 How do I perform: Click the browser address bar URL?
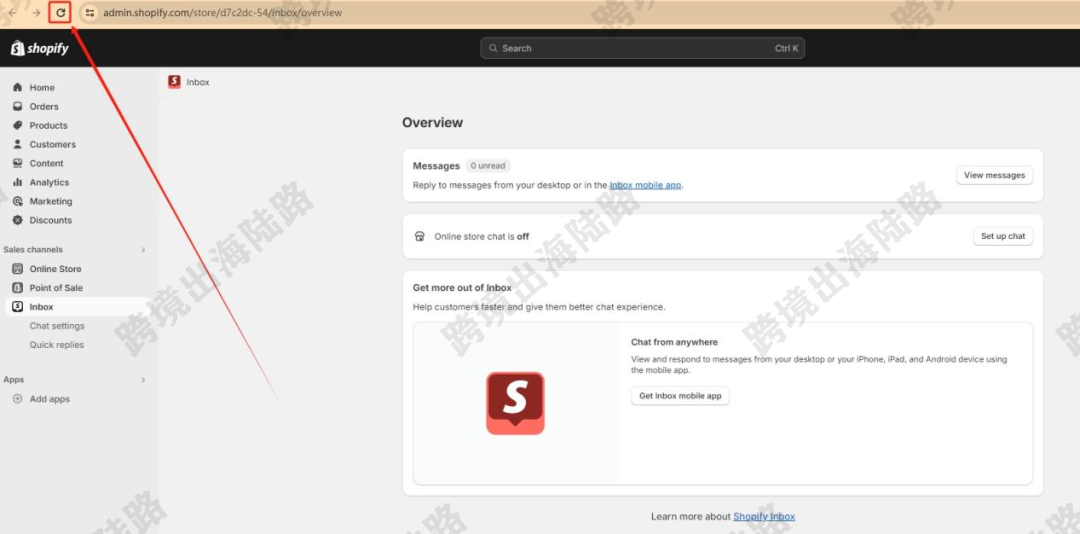click(x=222, y=12)
